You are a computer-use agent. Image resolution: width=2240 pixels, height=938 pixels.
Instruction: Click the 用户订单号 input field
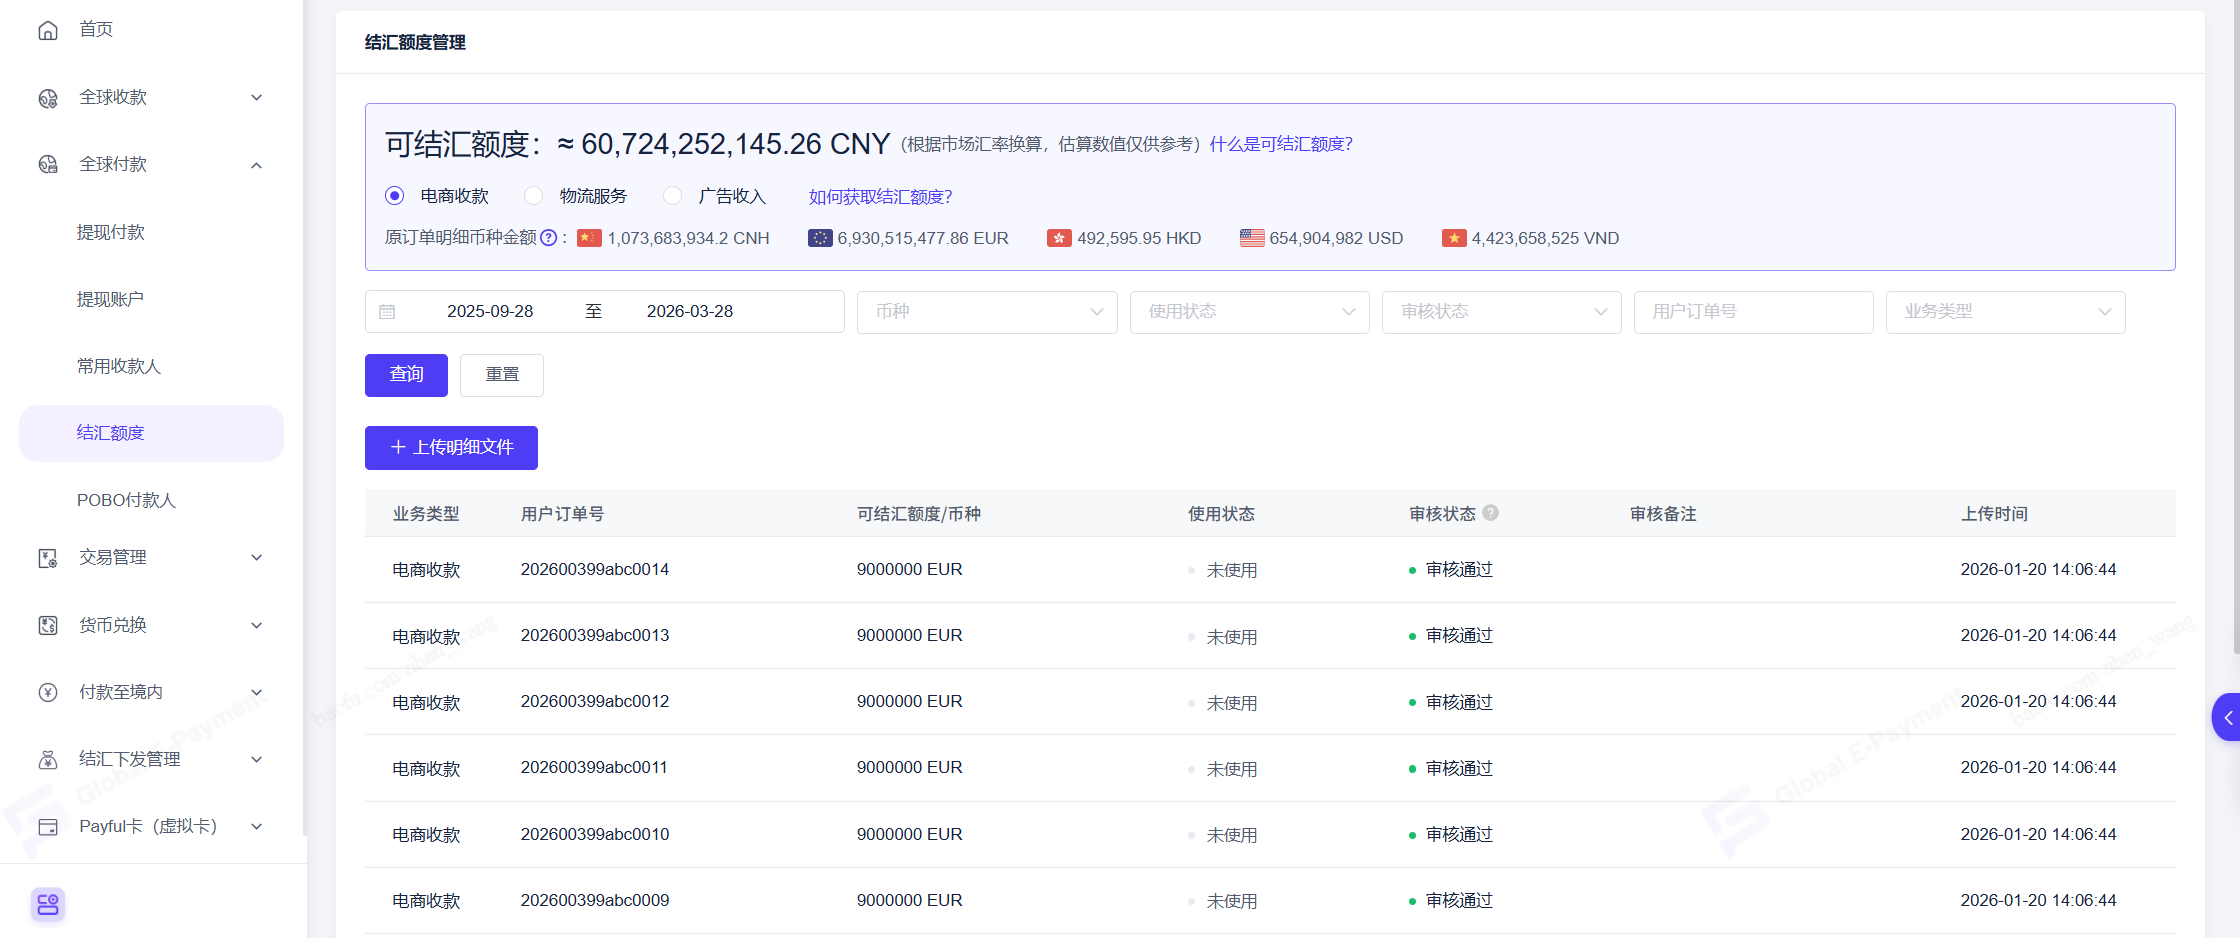pos(1753,312)
